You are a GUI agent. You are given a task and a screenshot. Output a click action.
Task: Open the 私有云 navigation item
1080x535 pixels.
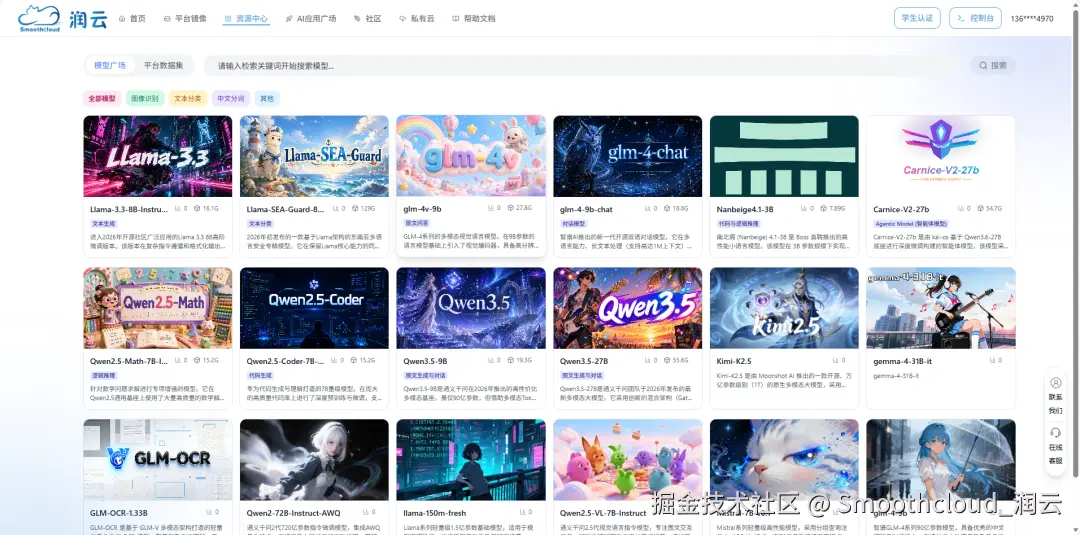click(417, 19)
